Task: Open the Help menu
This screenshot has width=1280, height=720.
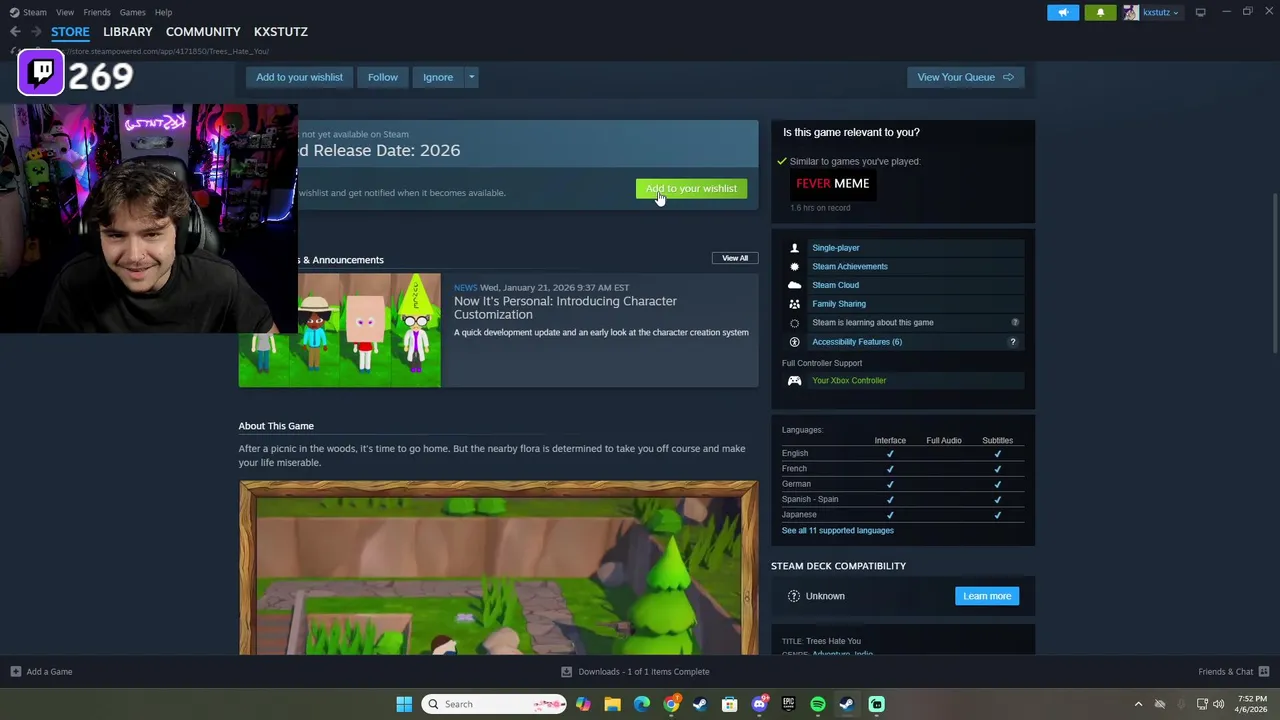Action: click(163, 12)
